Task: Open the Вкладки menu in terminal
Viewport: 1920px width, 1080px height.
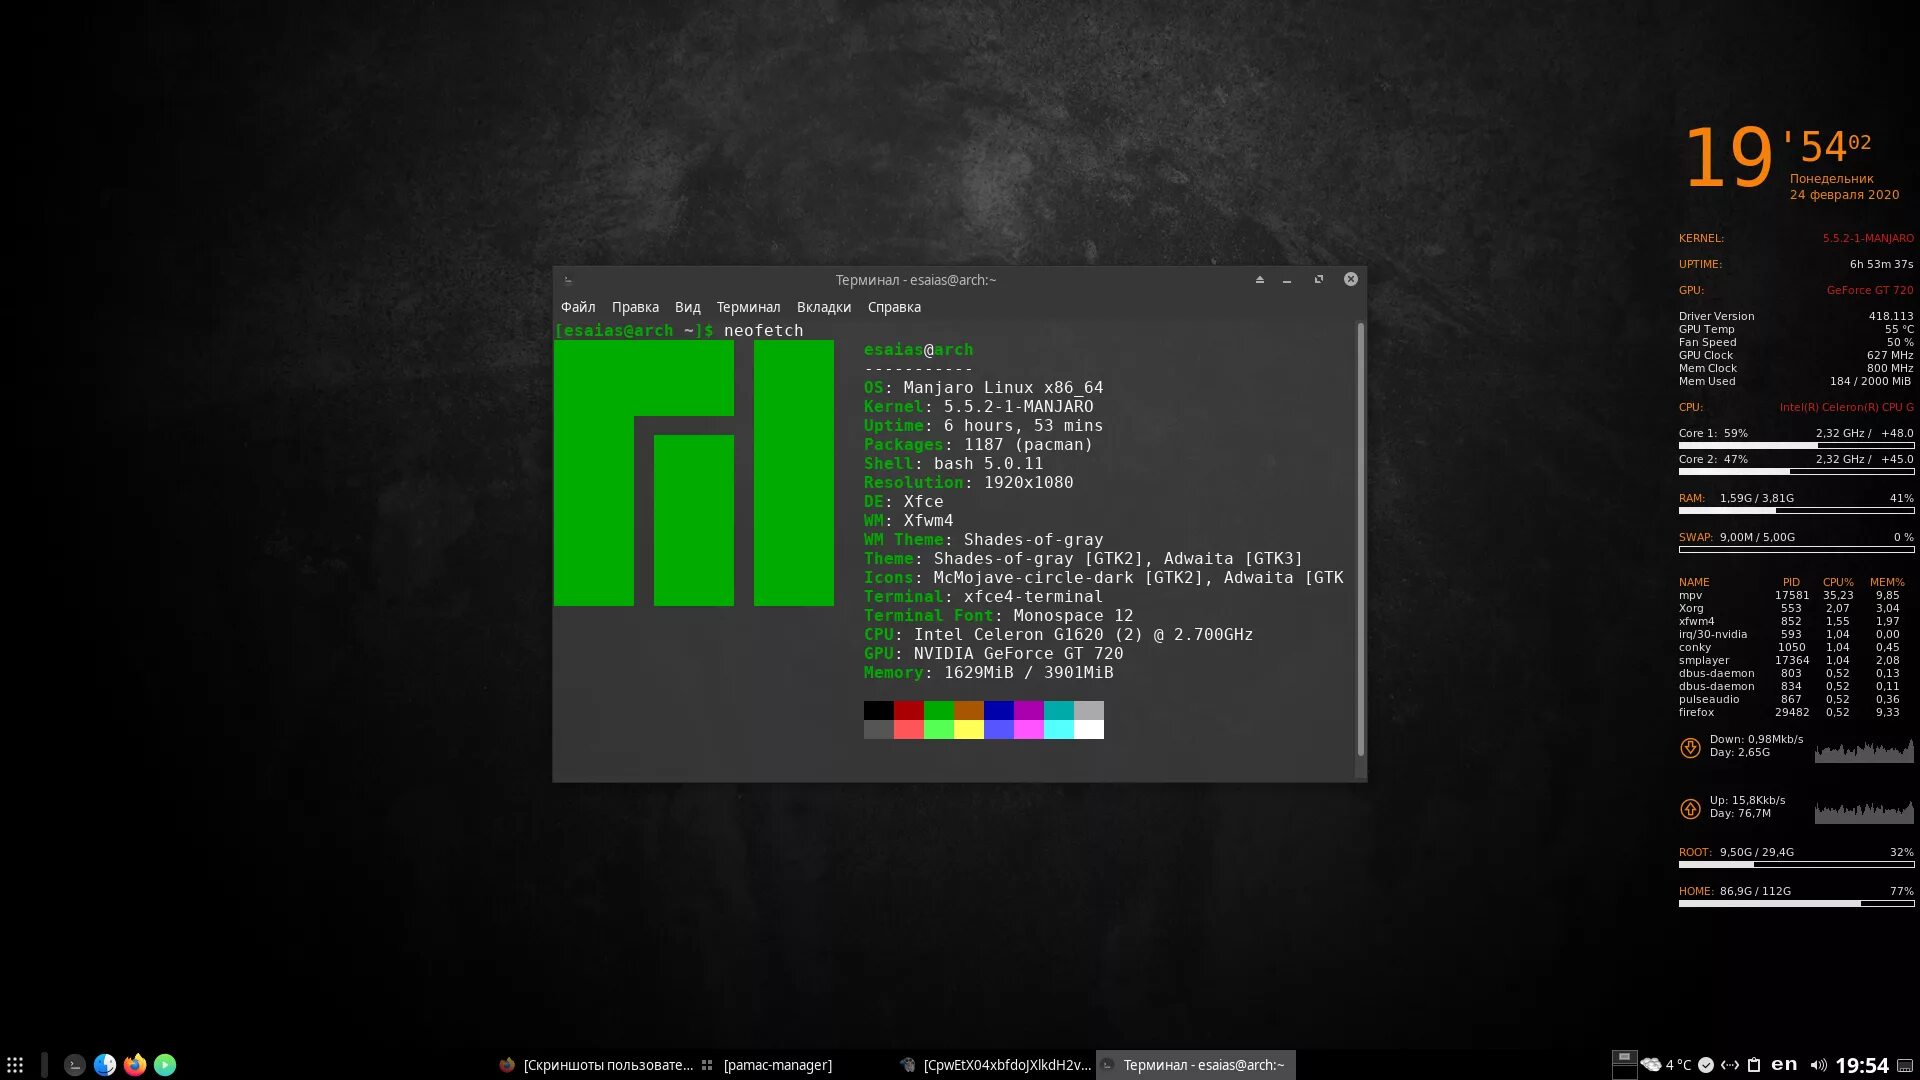Action: [823, 307]
